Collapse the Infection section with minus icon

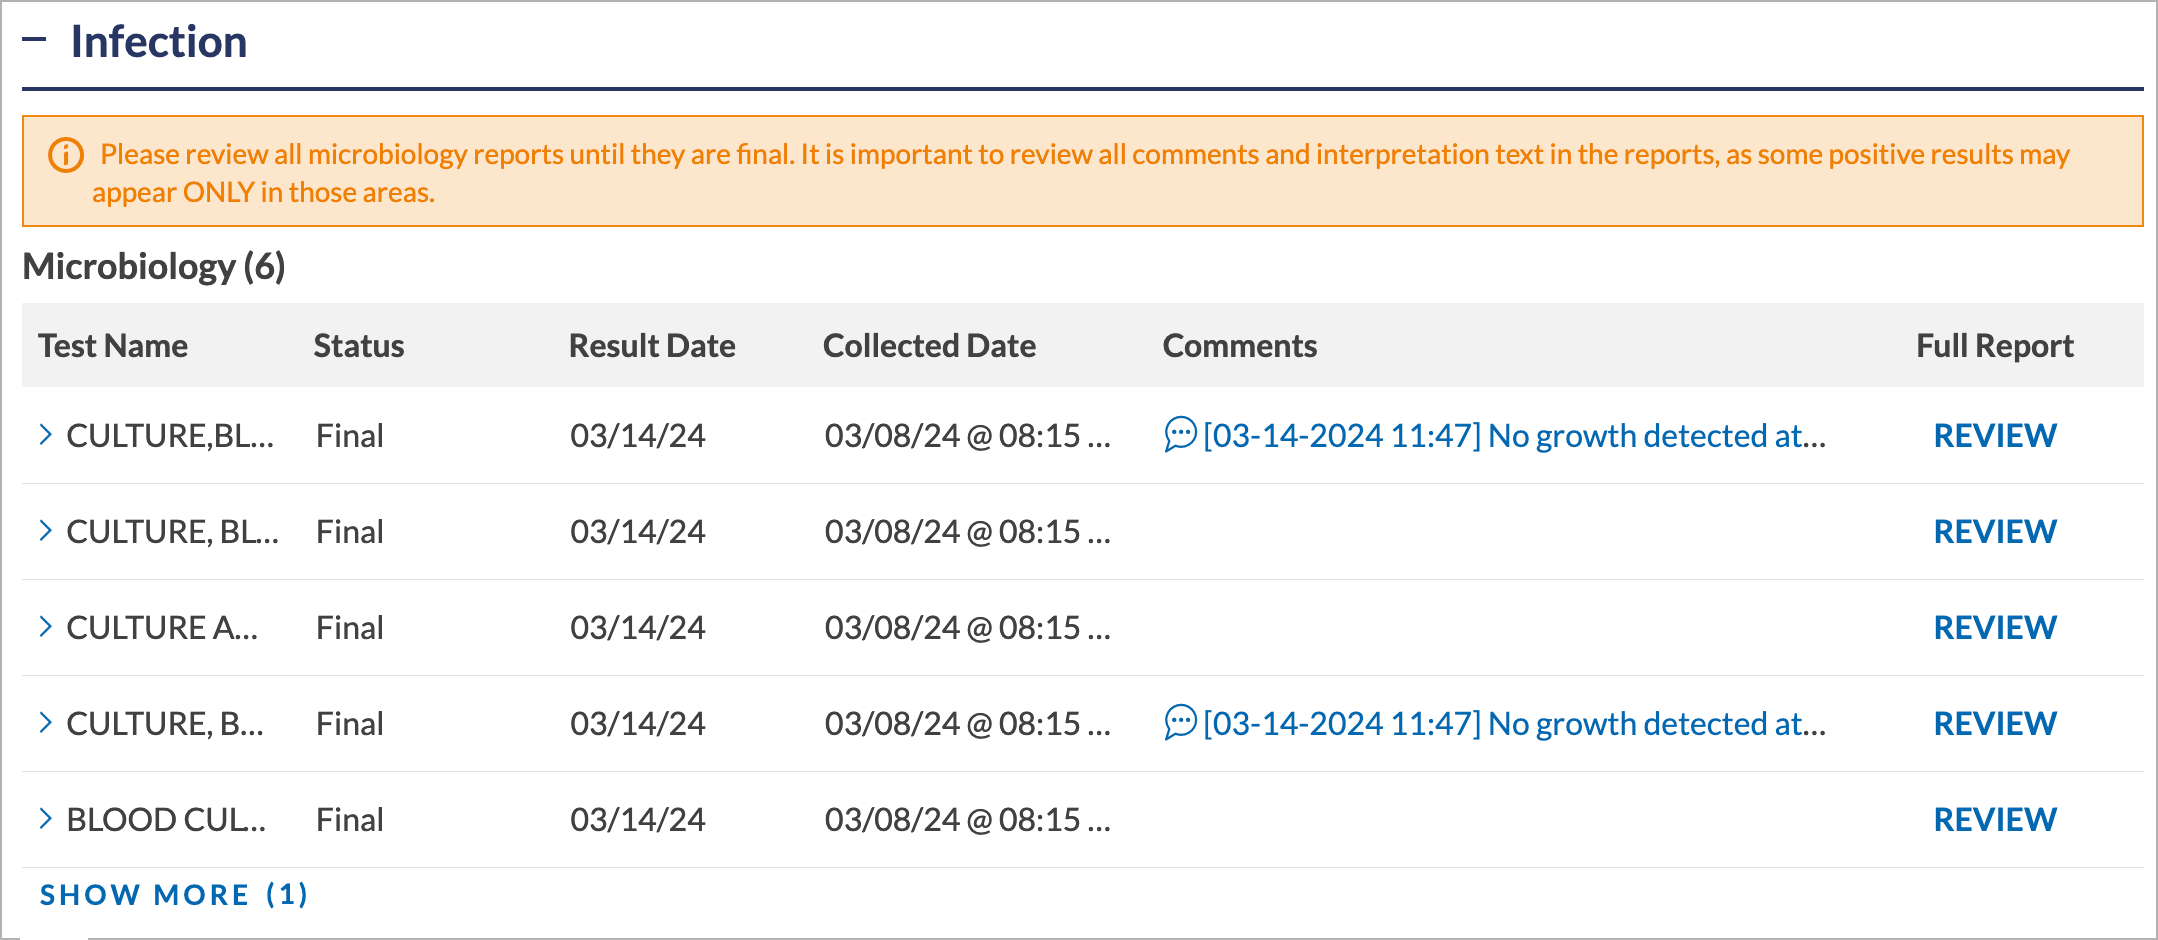coord(34,40)
